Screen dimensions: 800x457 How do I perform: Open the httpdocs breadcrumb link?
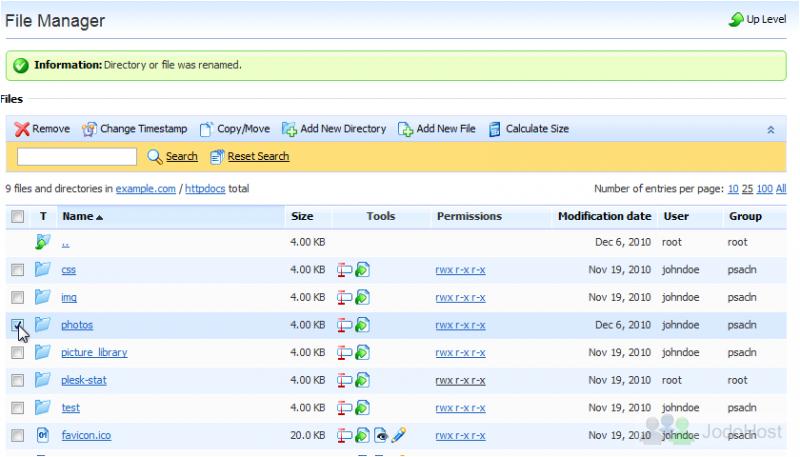pyautogui.click(x=205, y=189)
